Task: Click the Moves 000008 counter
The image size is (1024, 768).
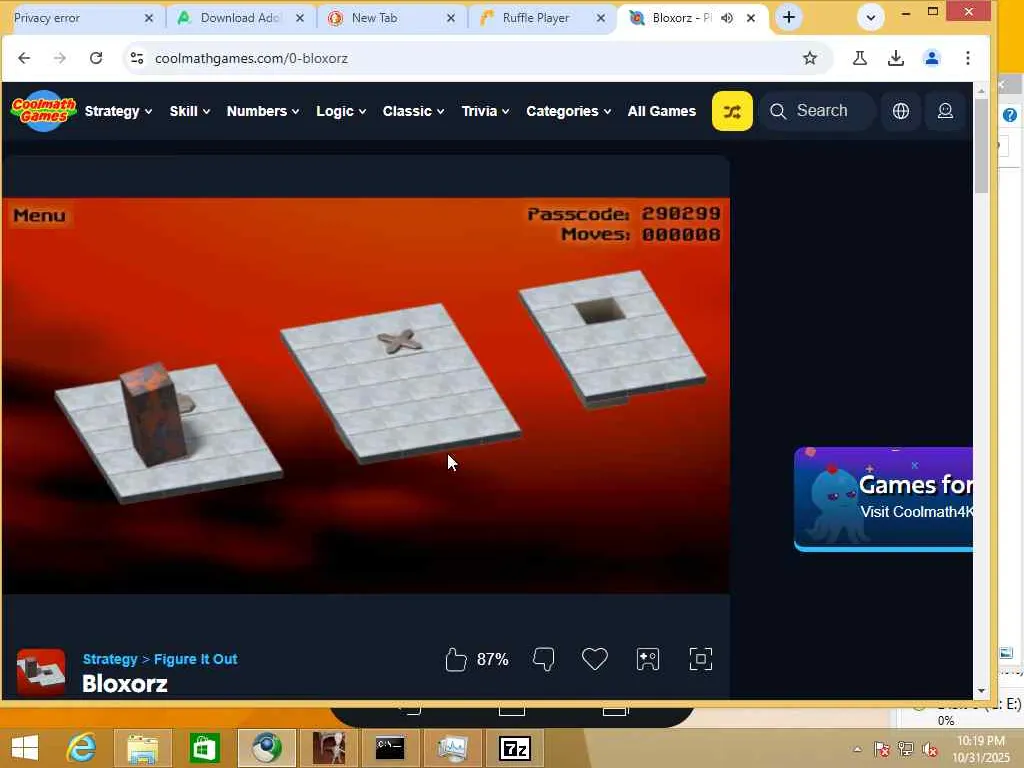Action: tap(641, 234)
